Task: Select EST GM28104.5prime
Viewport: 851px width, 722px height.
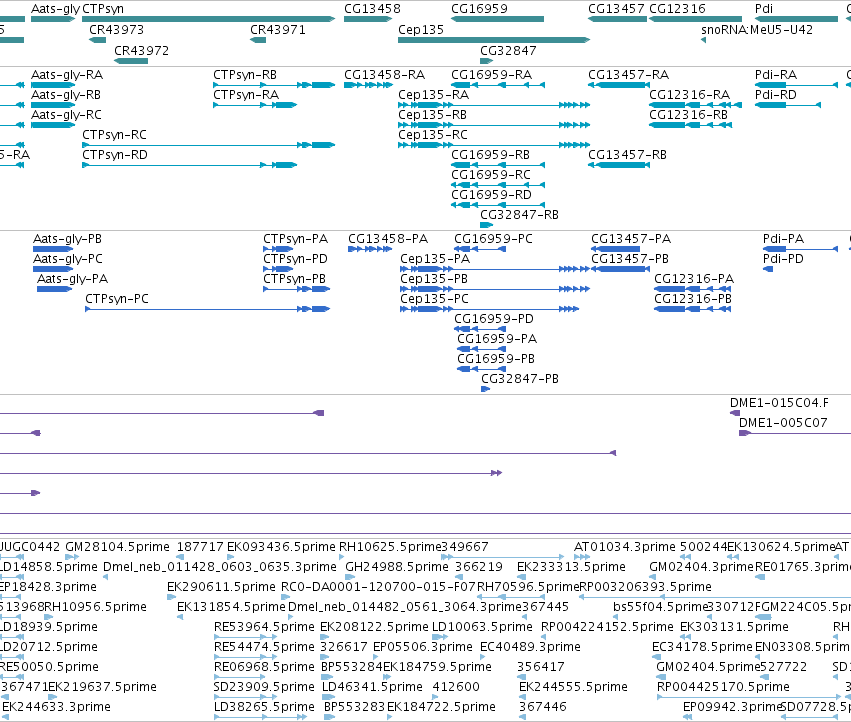Action: (x=117, y=547)
